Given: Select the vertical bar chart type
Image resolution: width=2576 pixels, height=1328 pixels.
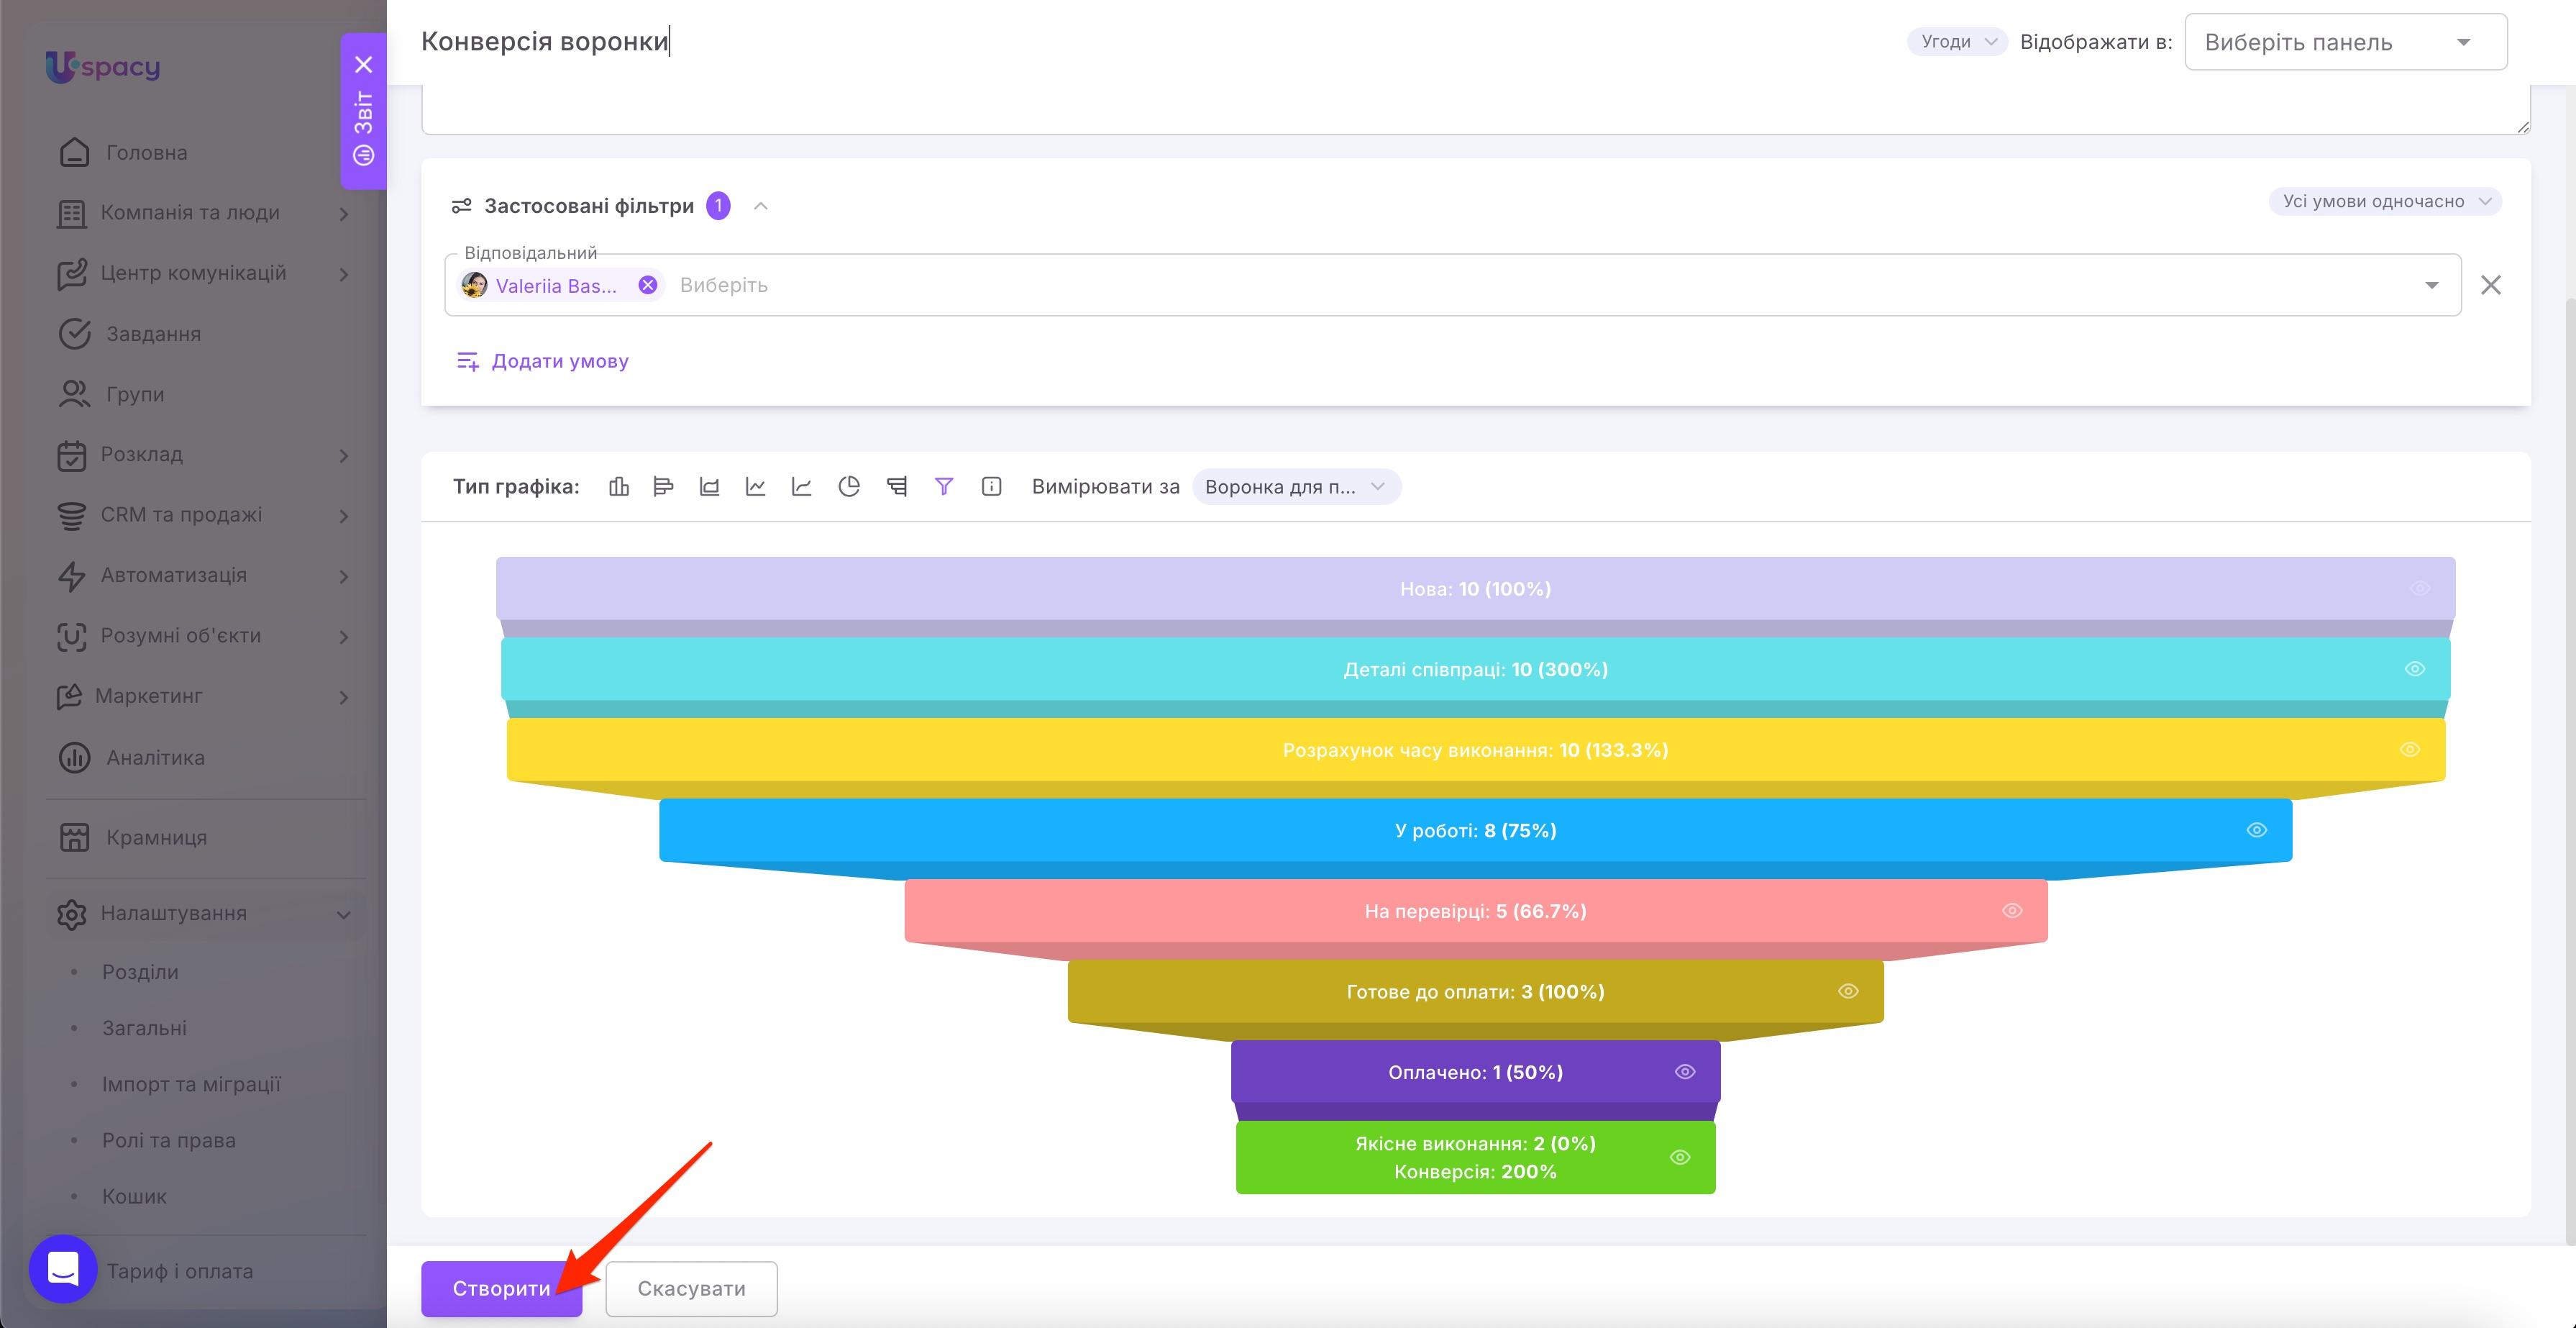Looking at the screenshot, I should click(619, 487).
